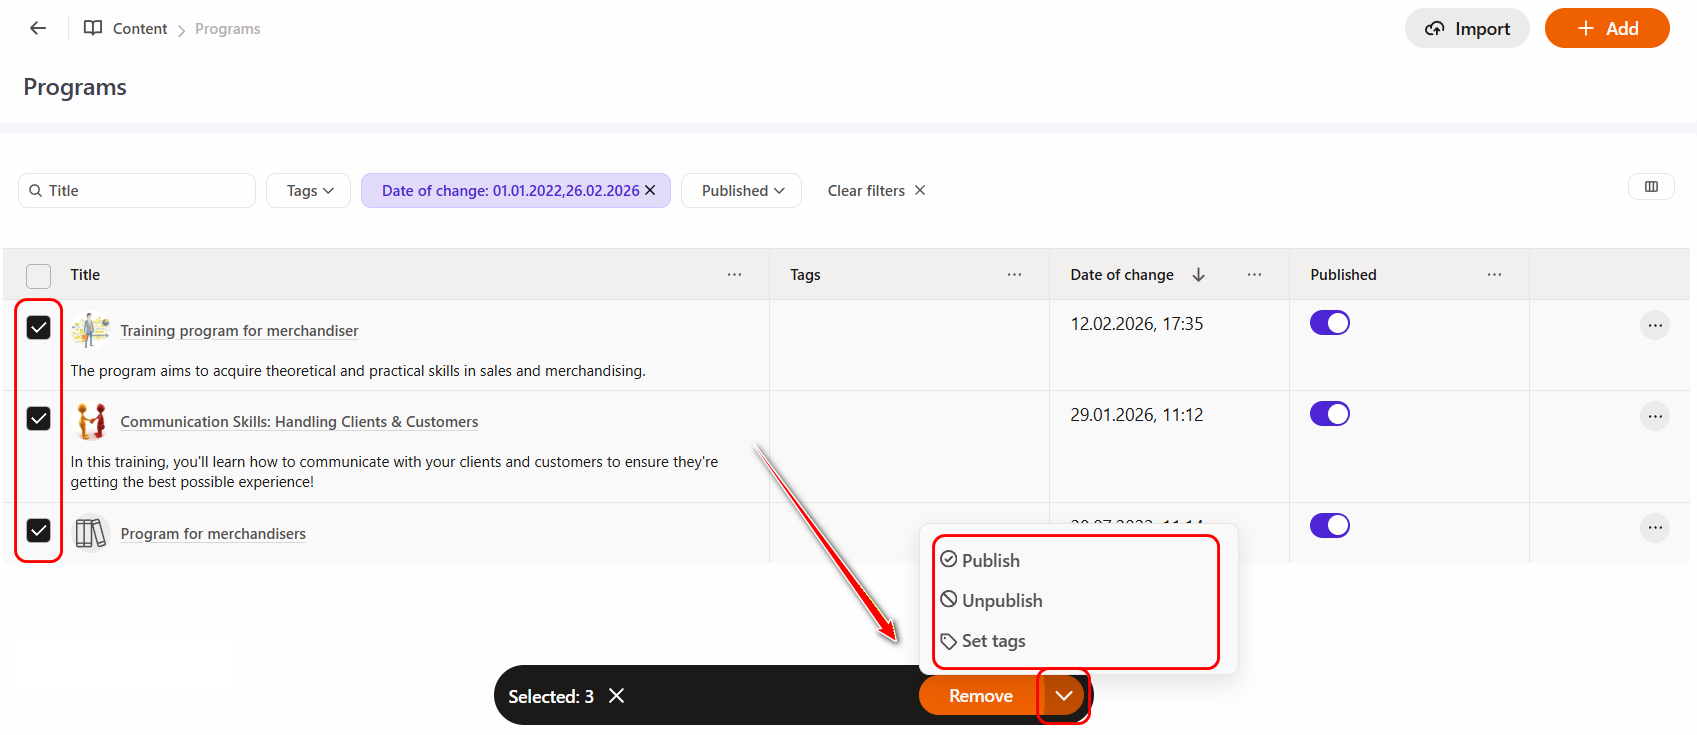Choose Unpublish from the bulk actions menu
The width and height of the screenshot is (1697, 735).
click(1002, 600)
